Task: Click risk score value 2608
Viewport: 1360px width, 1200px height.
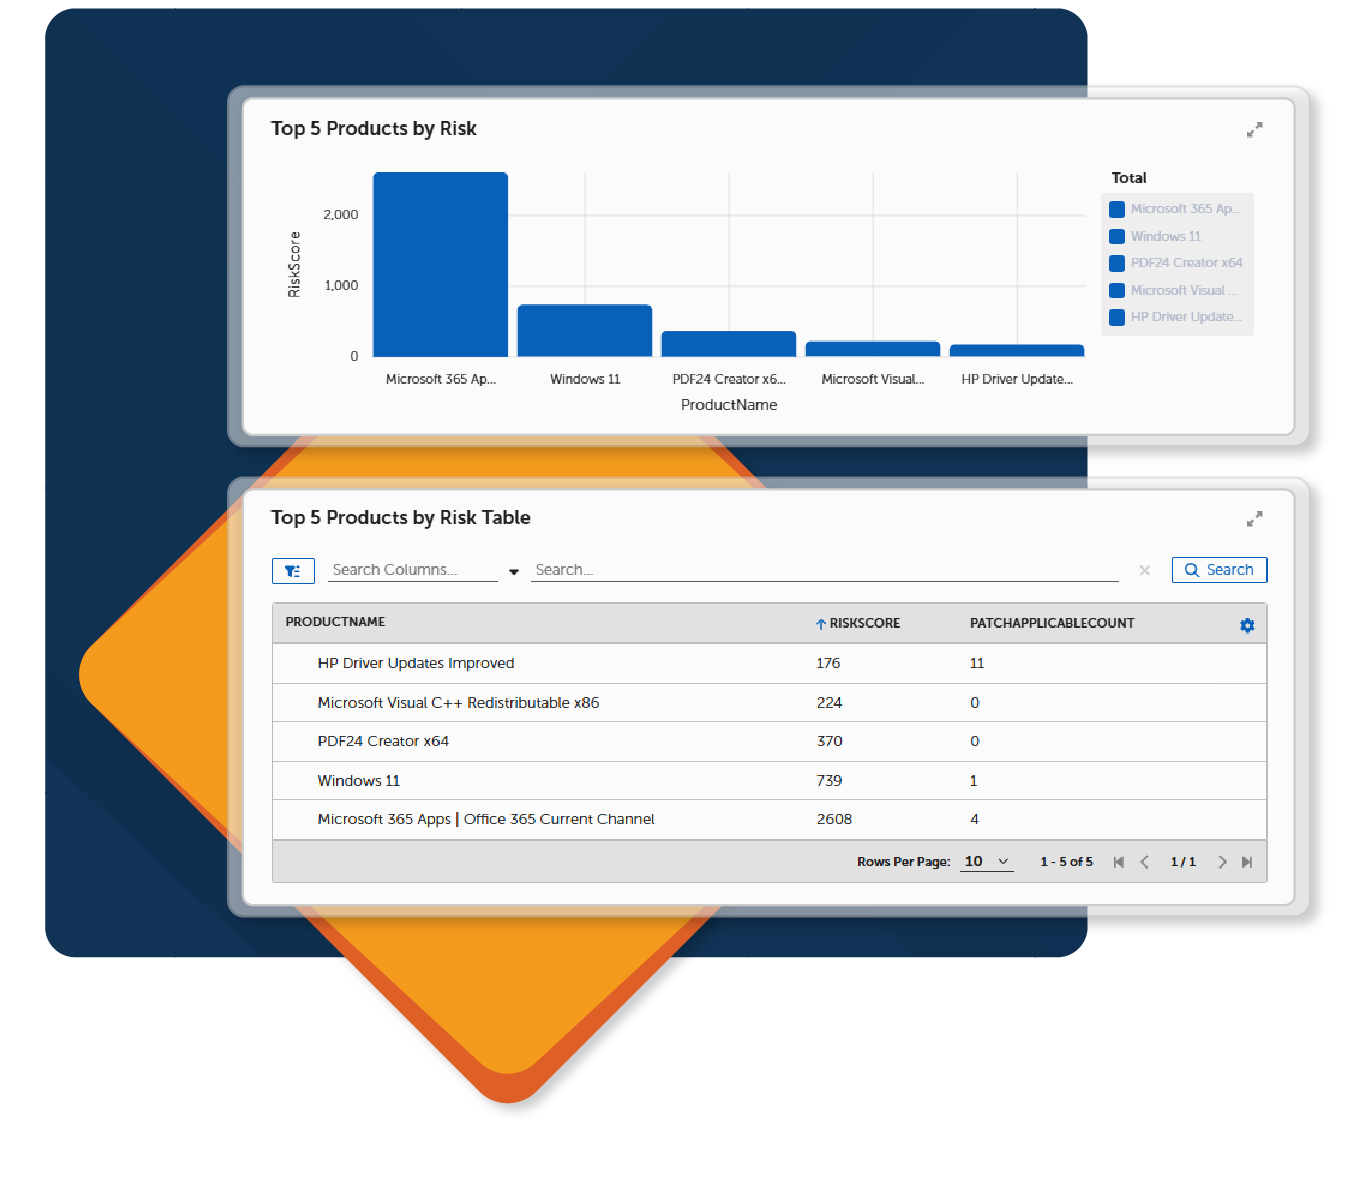Action: click(834, 819)
